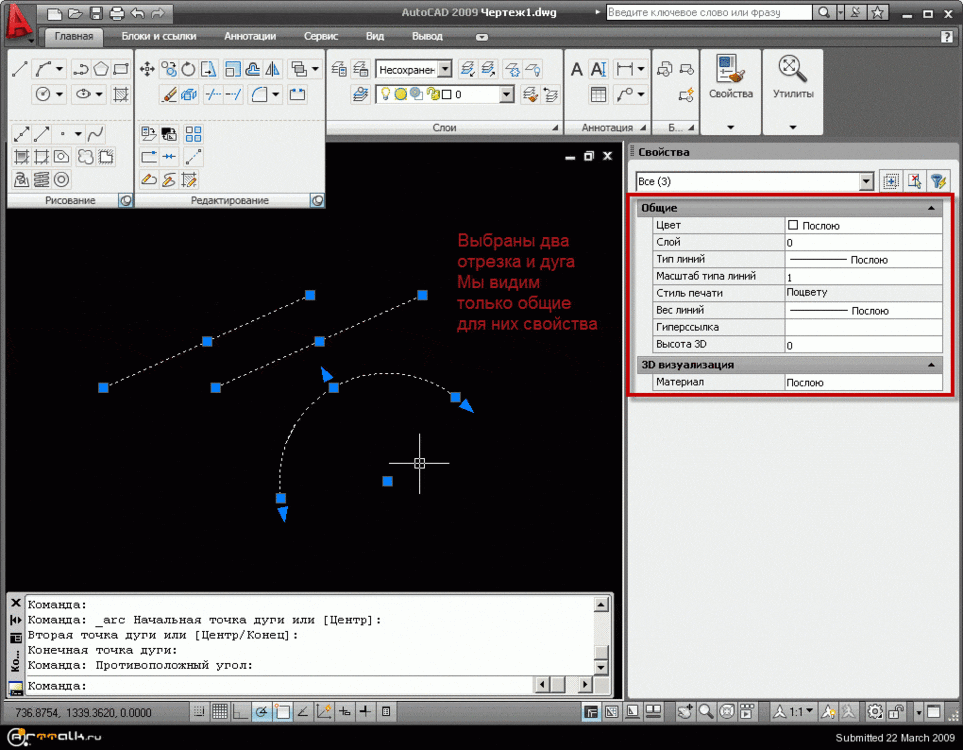Select the Revision Cloud tool
Screen dimensions: 963x750
(x=85, y=157)
